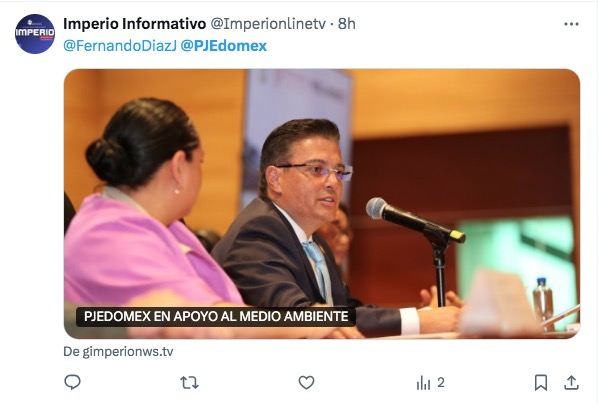Bookmark this tweet
The height and width of the screenshot is (404, 598).
(x=540, y=382)
